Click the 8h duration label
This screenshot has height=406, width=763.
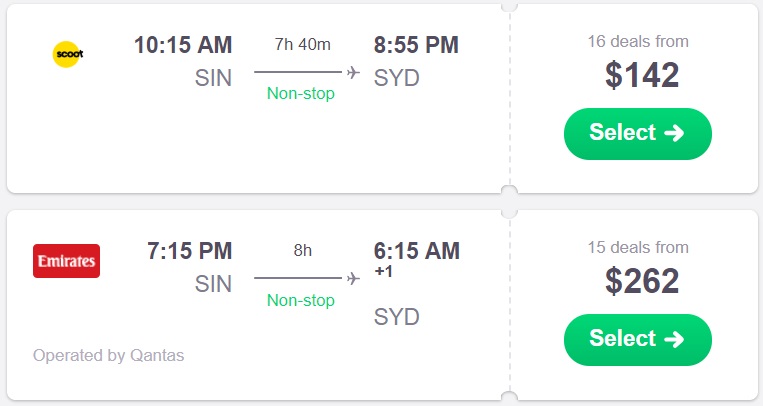[302, 250]
